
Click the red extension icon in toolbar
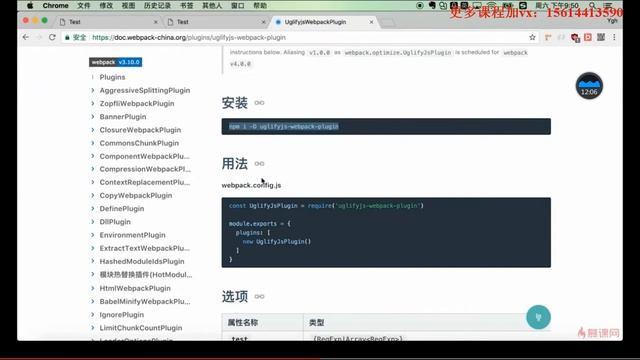588,37
